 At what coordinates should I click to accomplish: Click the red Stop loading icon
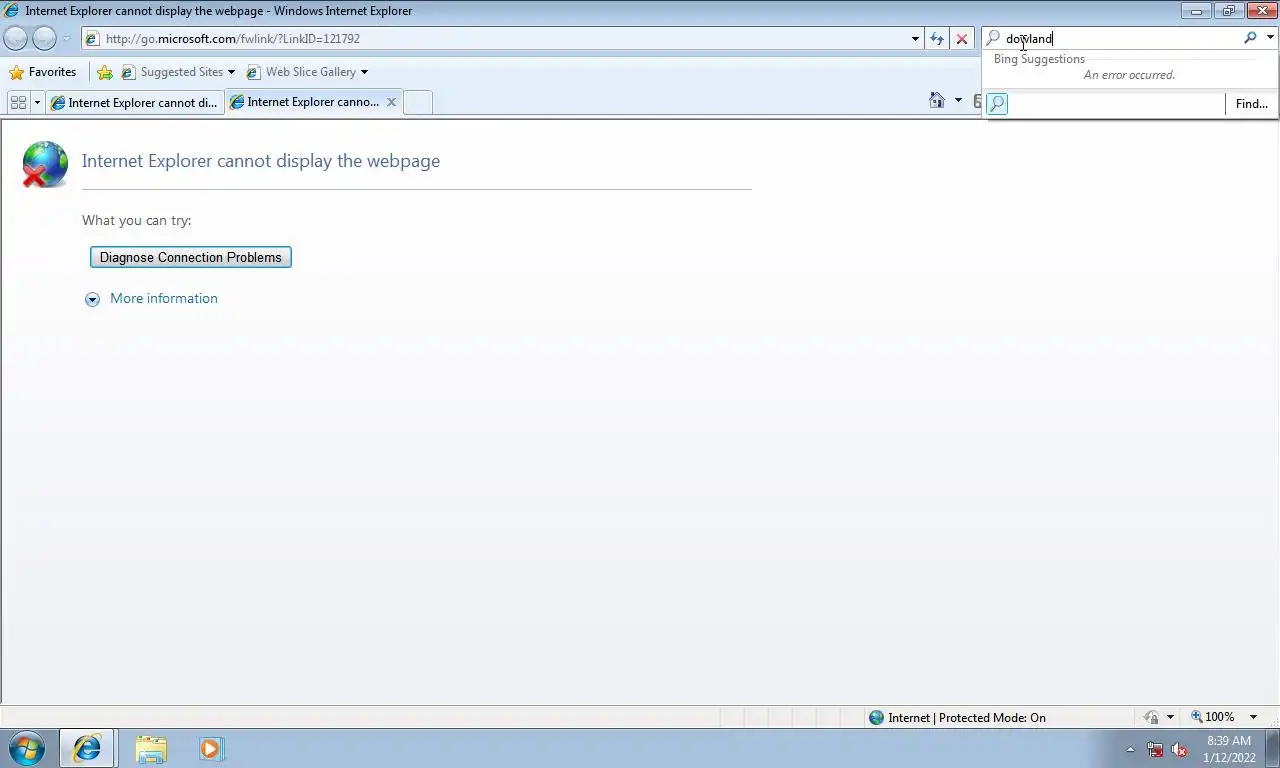point(962,39)
